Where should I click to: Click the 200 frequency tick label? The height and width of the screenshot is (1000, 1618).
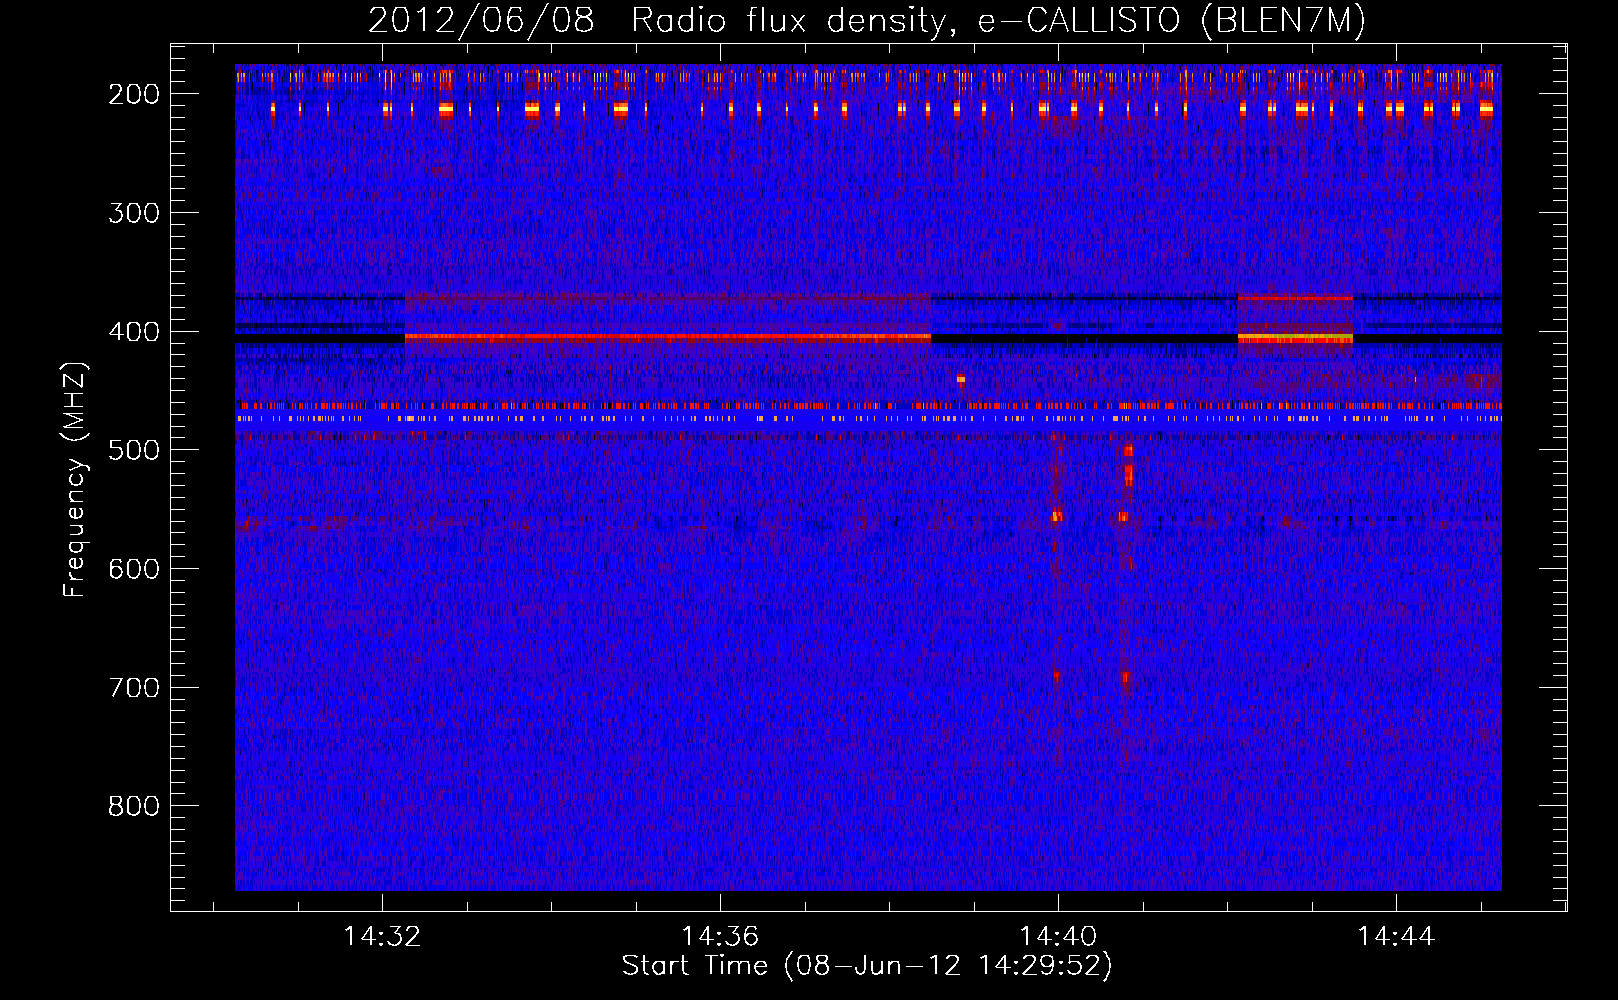coord(134,94)
